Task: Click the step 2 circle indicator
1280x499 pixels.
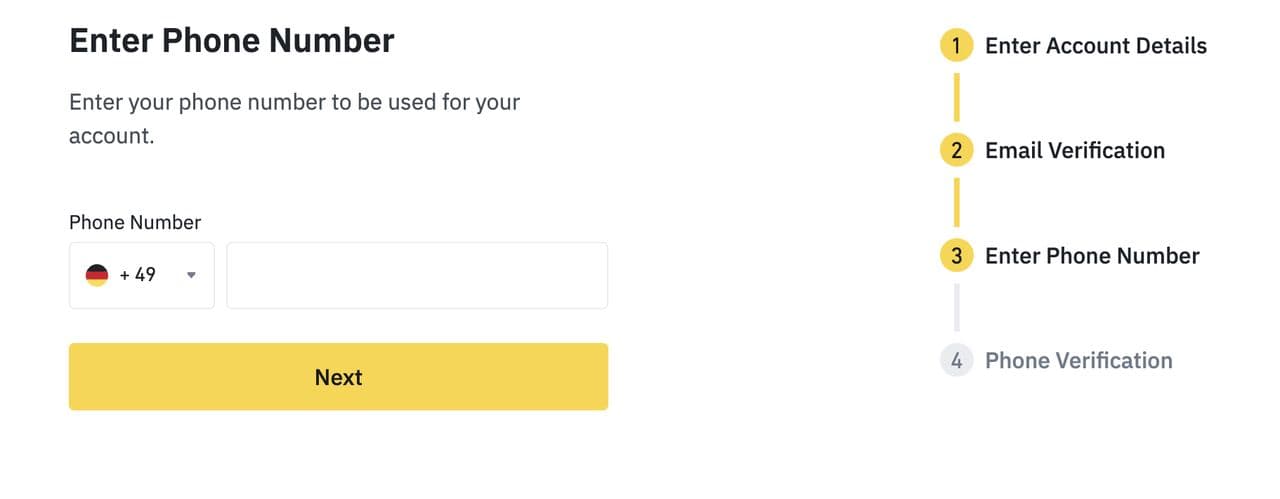Action: click(x=957, y=151)
